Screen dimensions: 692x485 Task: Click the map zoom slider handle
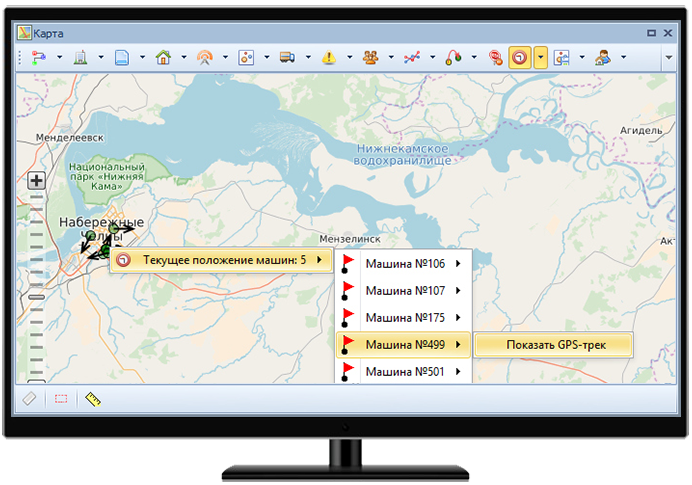37,297
